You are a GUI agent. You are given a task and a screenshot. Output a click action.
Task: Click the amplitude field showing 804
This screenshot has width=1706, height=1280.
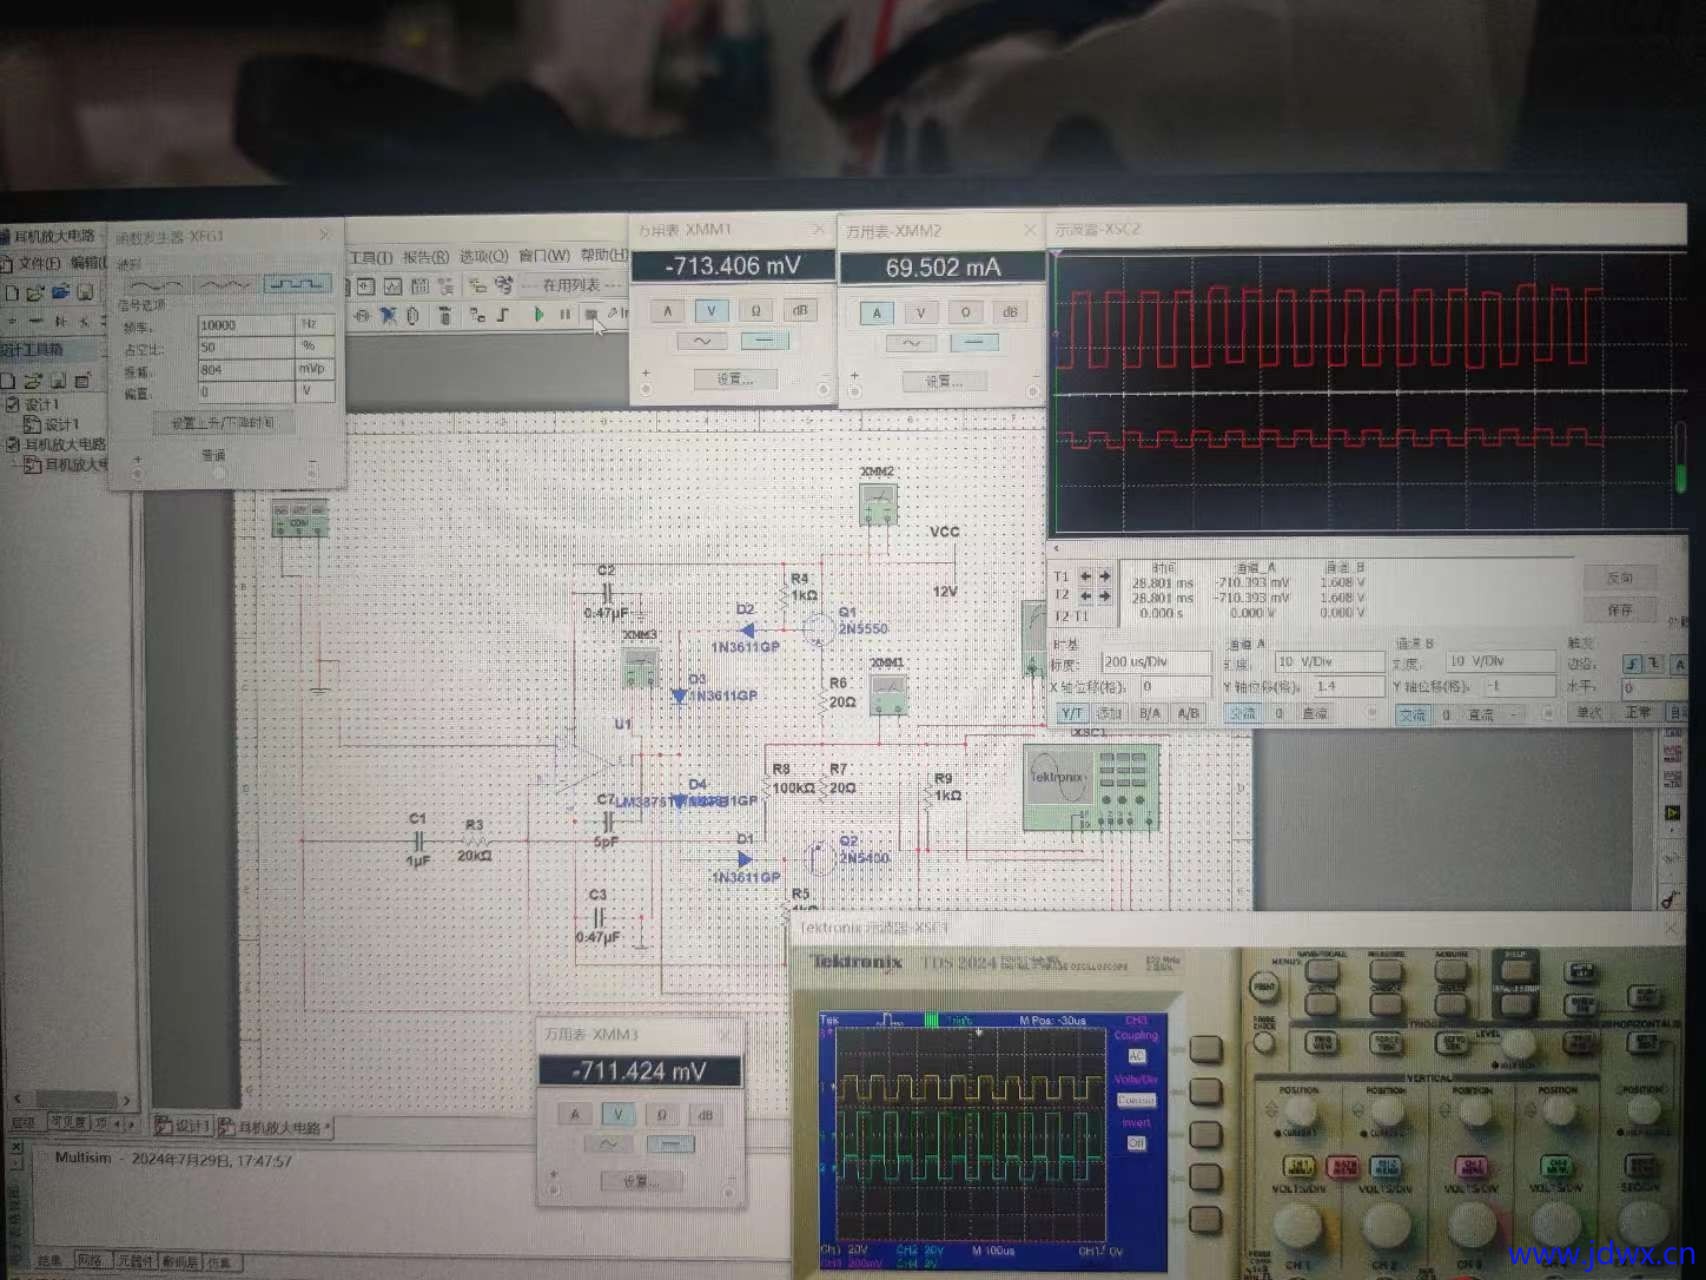tap(245, 369)
